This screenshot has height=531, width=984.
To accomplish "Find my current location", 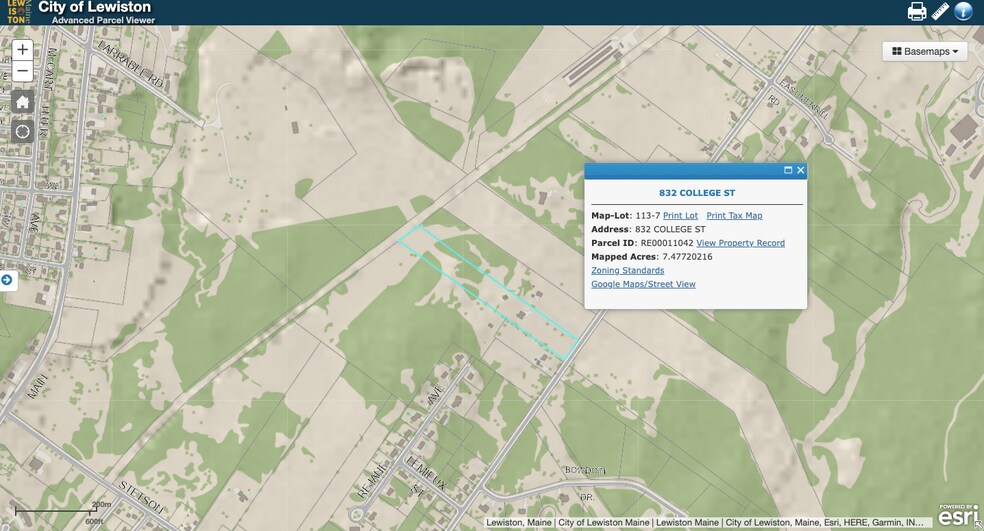I will tap(23, 132).
